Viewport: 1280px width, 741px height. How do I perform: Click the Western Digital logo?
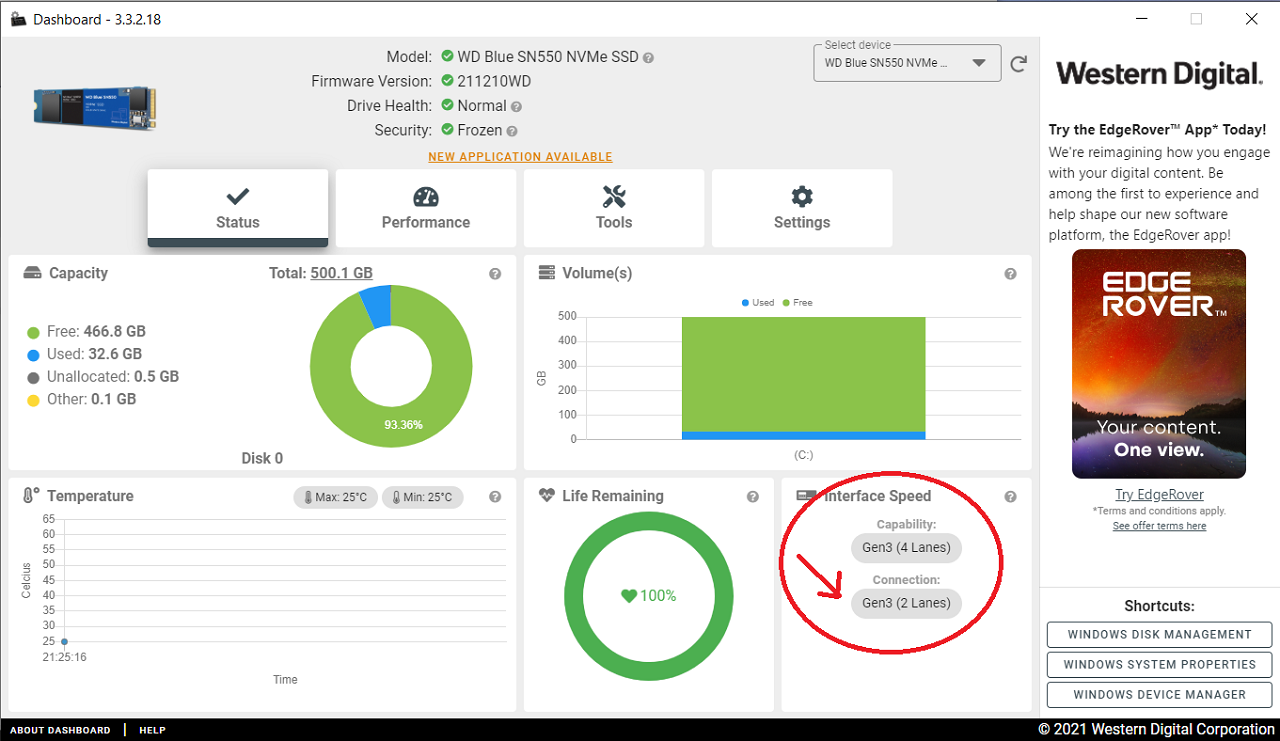(x=1160, y=74)
